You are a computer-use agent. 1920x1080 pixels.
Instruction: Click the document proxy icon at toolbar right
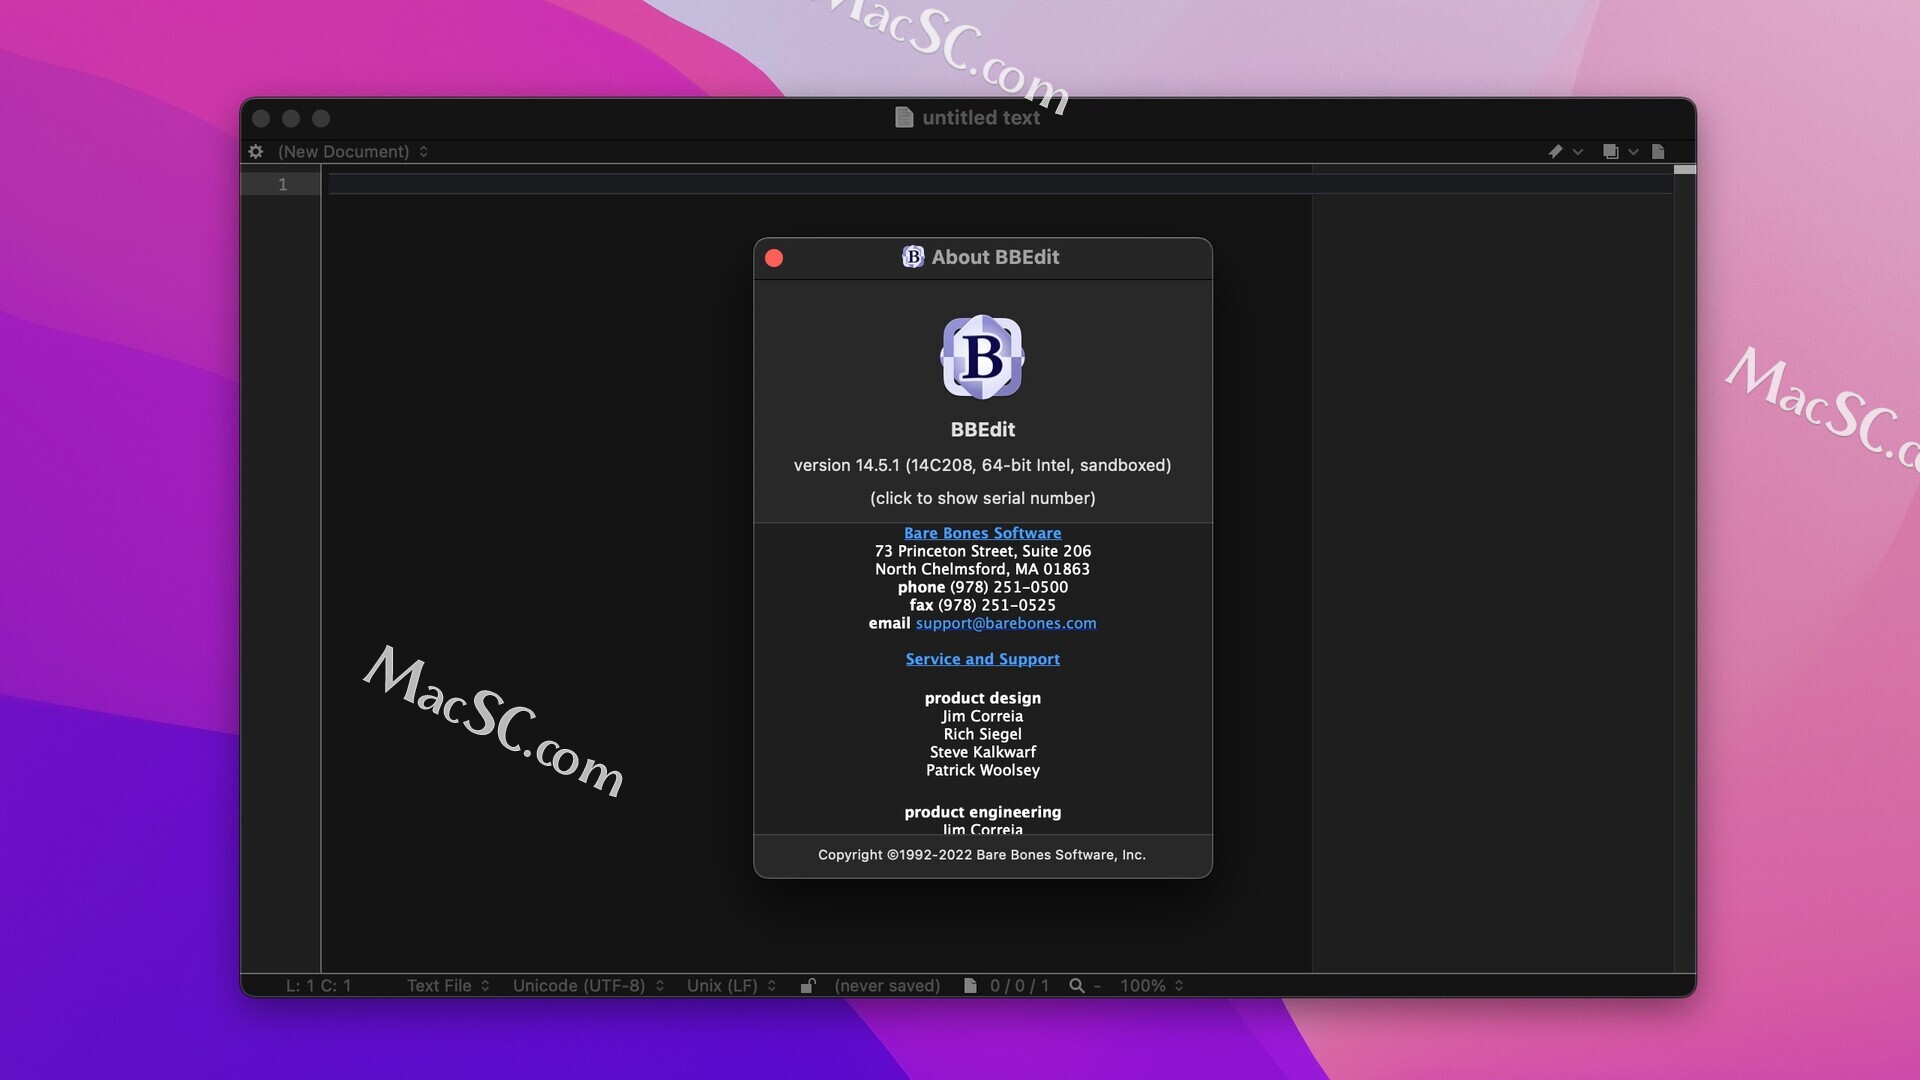1658,151
